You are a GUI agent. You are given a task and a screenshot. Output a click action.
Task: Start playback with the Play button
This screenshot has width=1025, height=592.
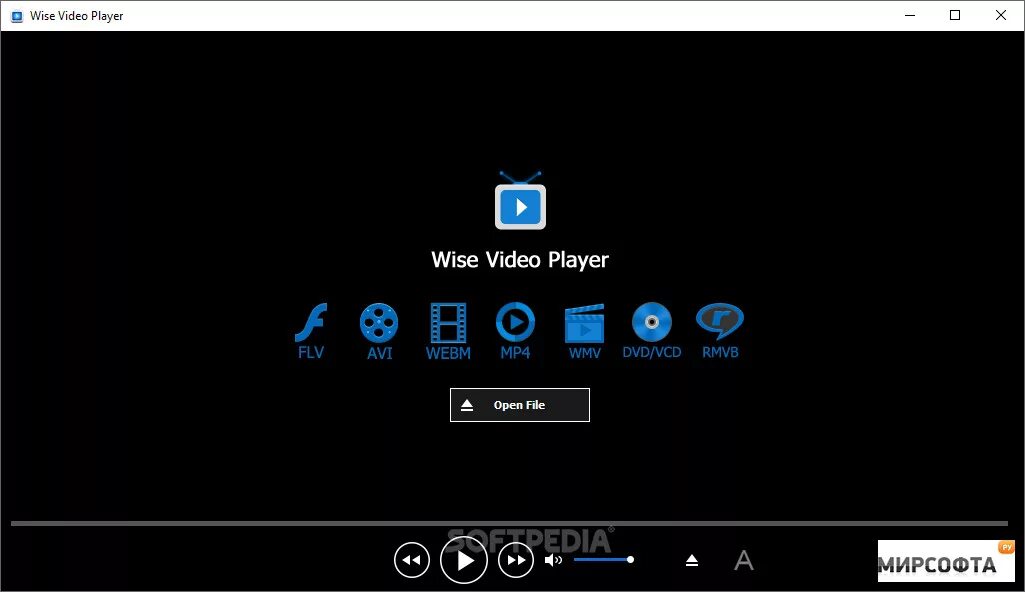click(464, 560)
